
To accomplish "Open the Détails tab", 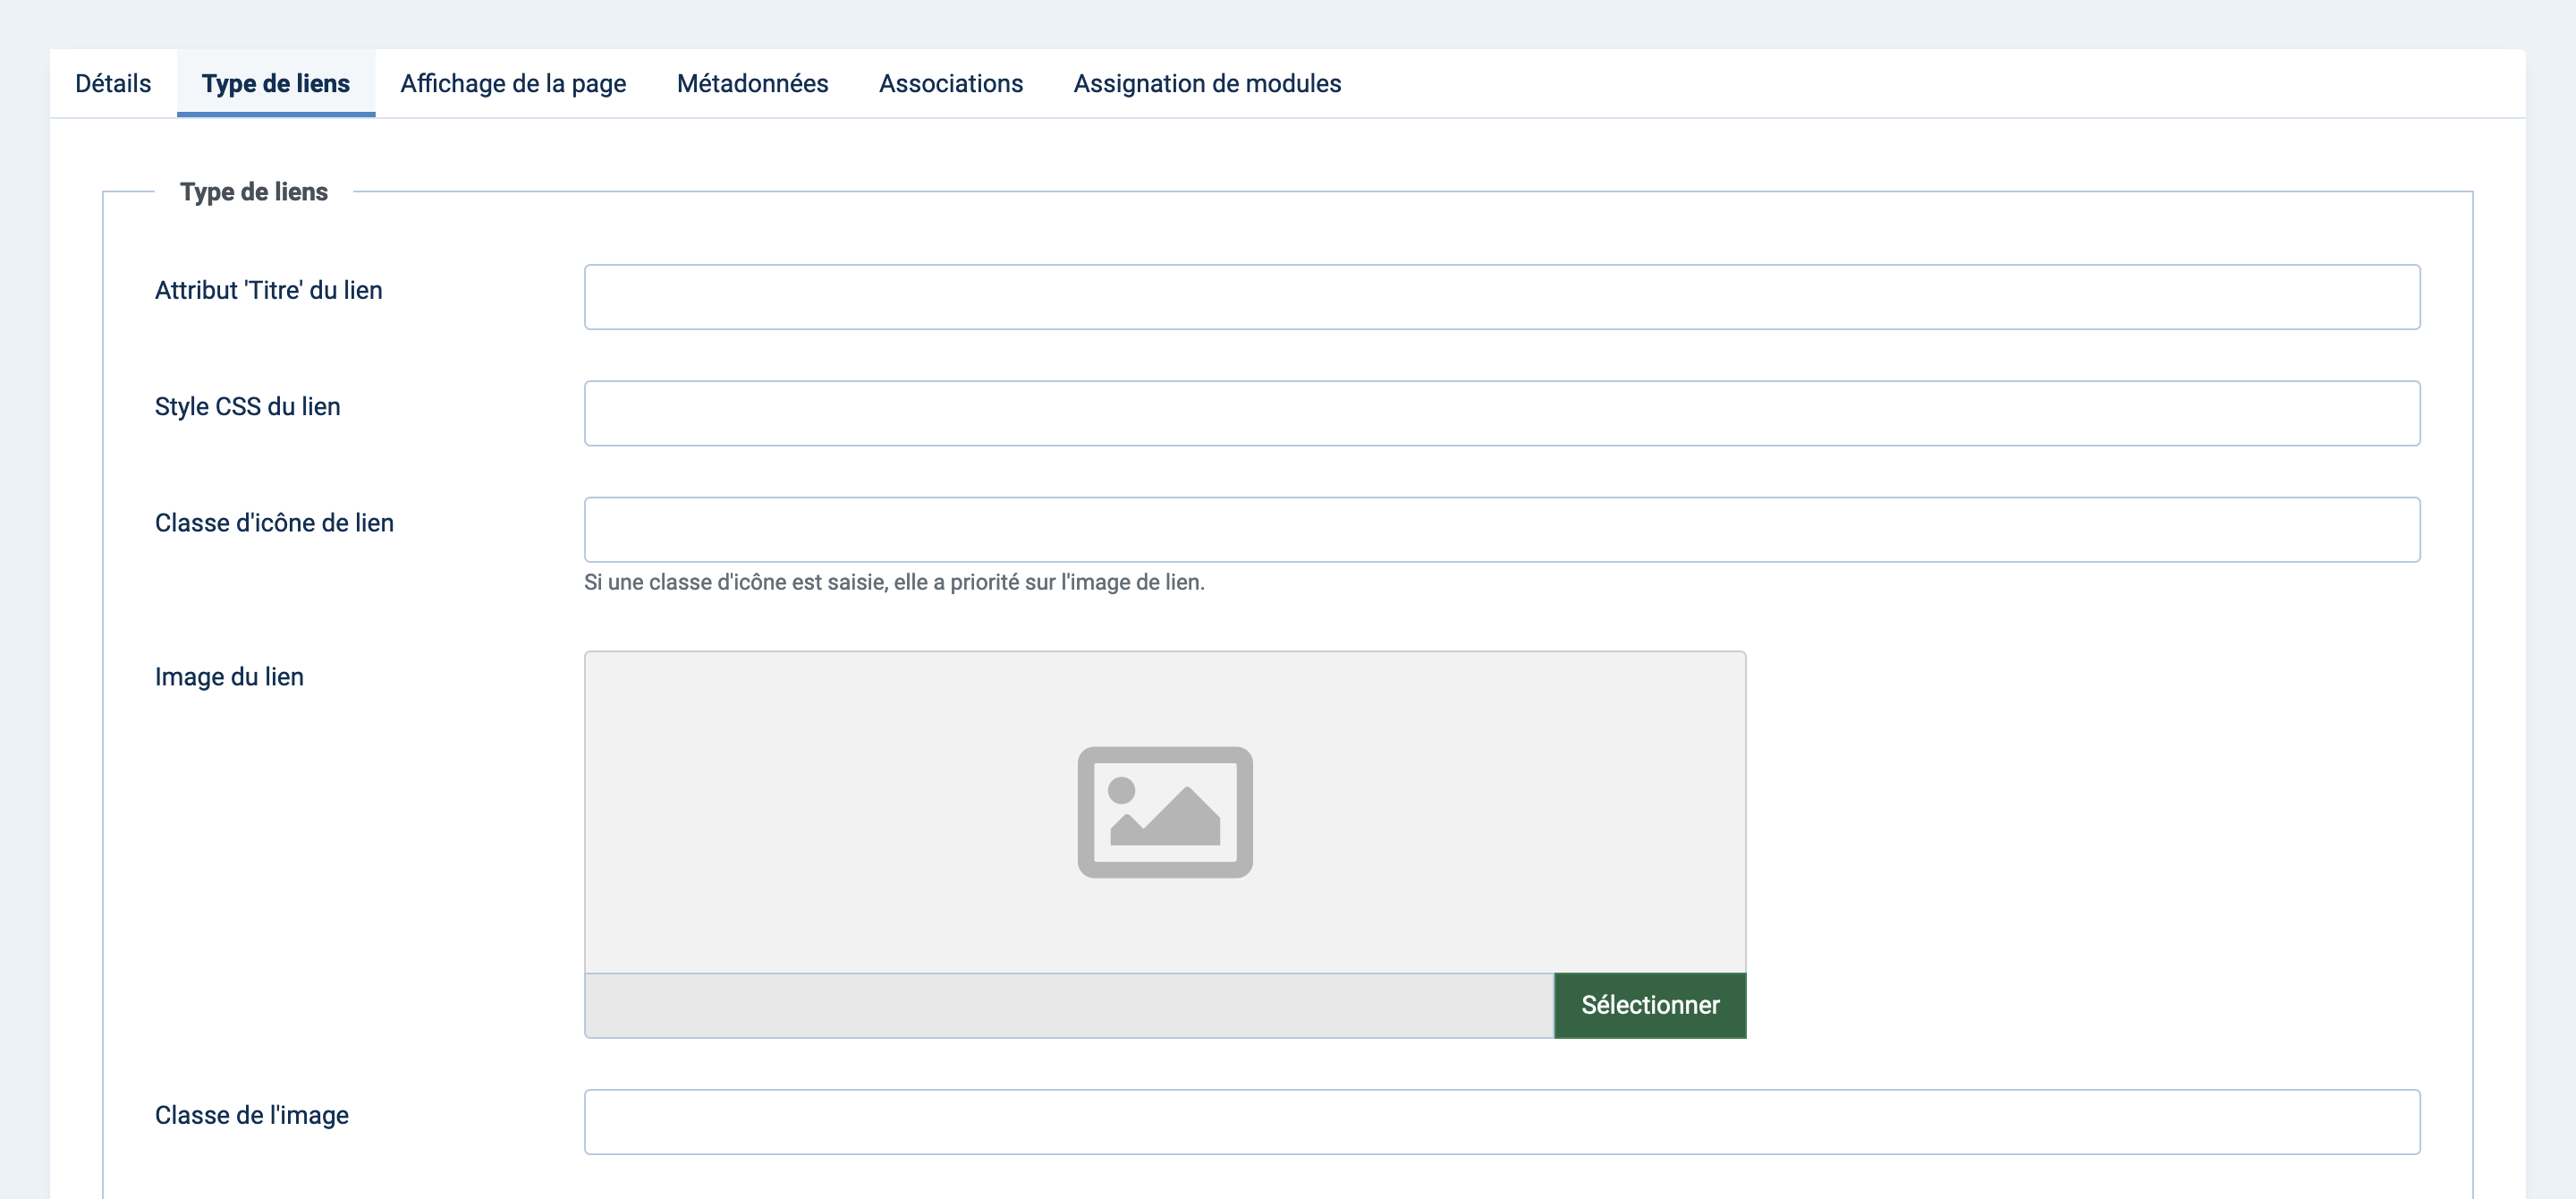I will tap(113, 84).
